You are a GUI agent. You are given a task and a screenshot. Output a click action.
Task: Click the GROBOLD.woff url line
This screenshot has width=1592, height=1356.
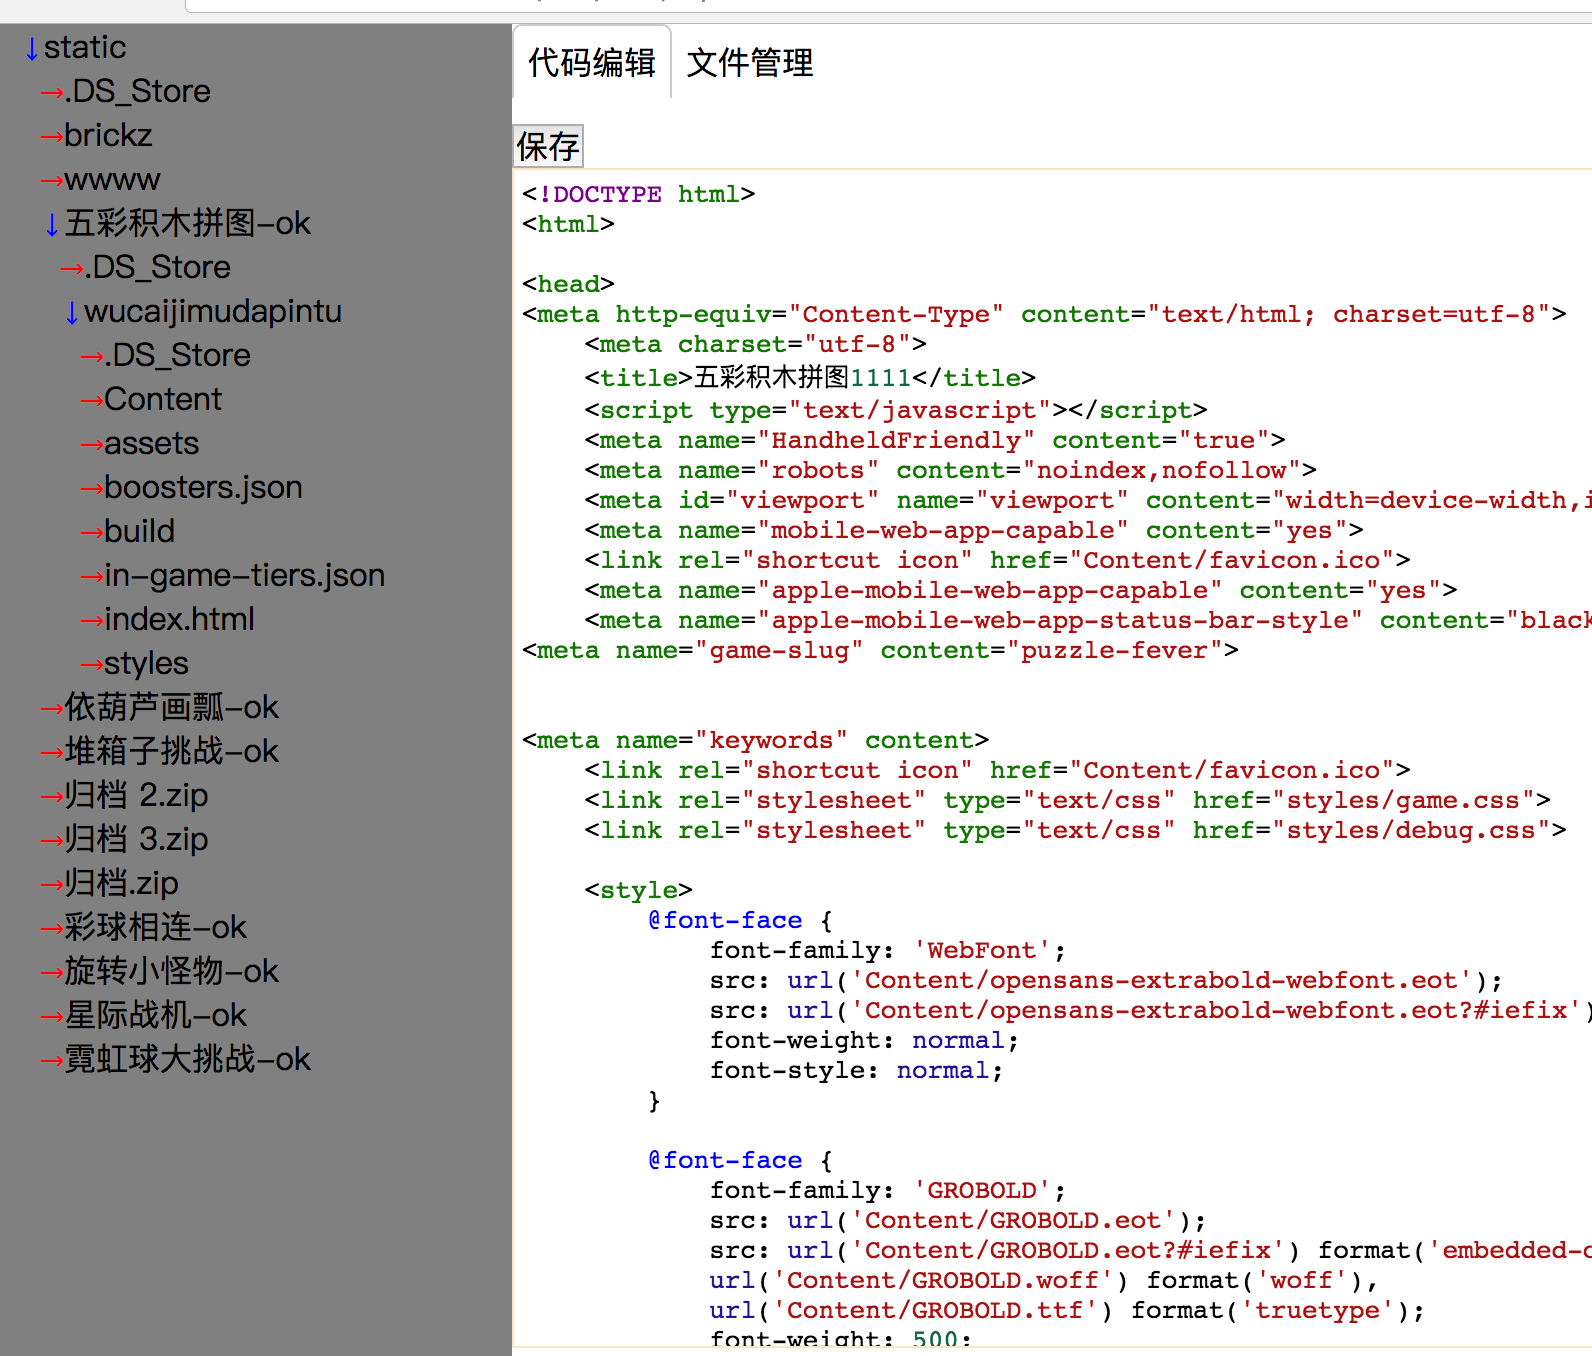[1044, 1281]
